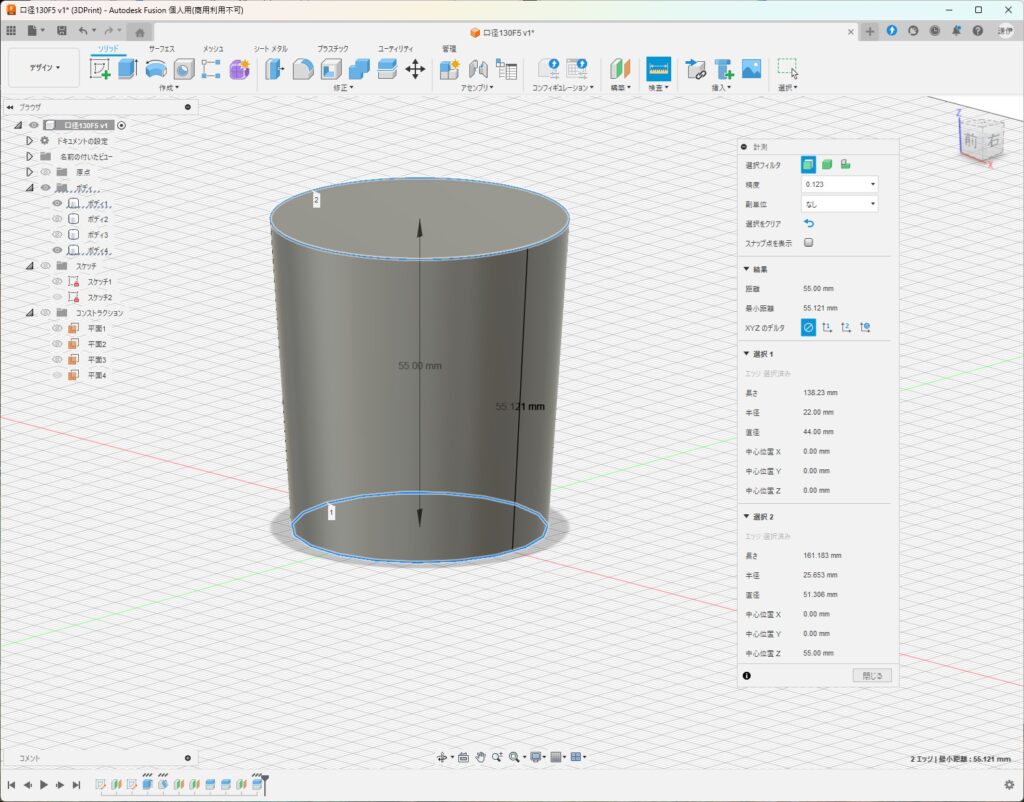Clear the selection with the blue undo arrow
The image size is (1024, 802).
tap(808, 223)
